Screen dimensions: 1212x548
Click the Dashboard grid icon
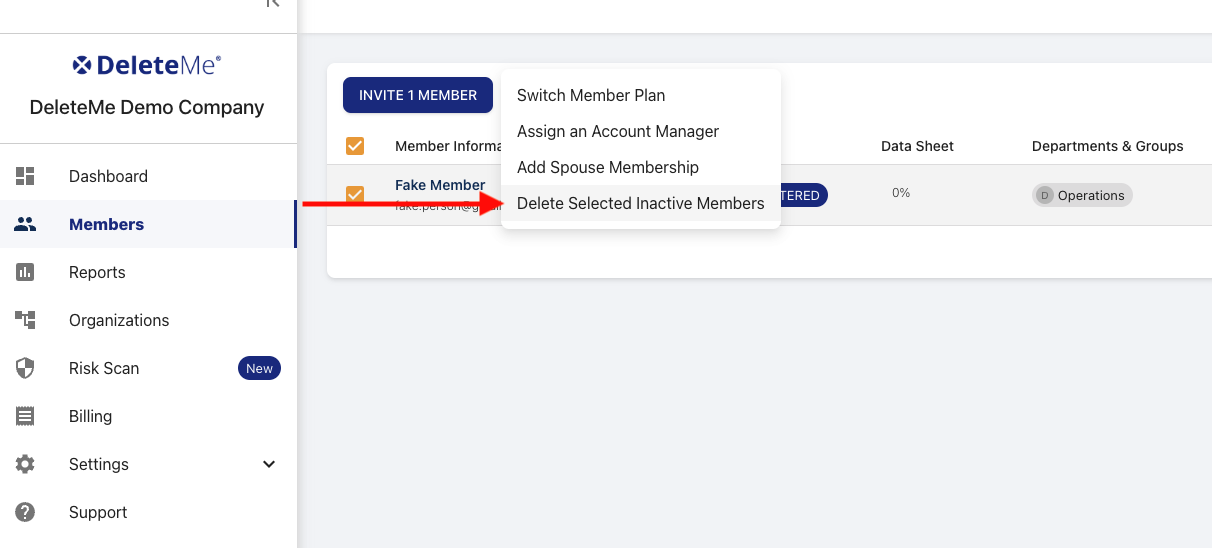pos(25,176)
